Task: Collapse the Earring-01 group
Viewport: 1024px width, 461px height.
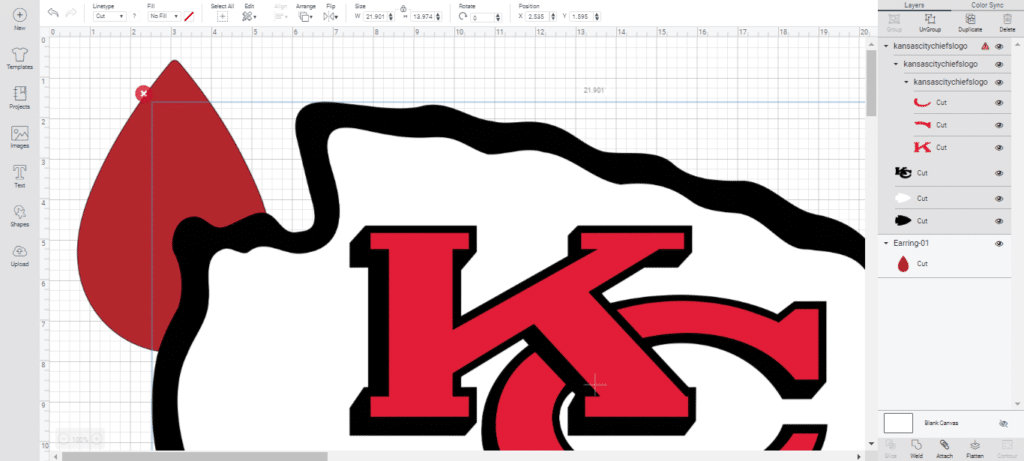Action: (x=886, y=244)
